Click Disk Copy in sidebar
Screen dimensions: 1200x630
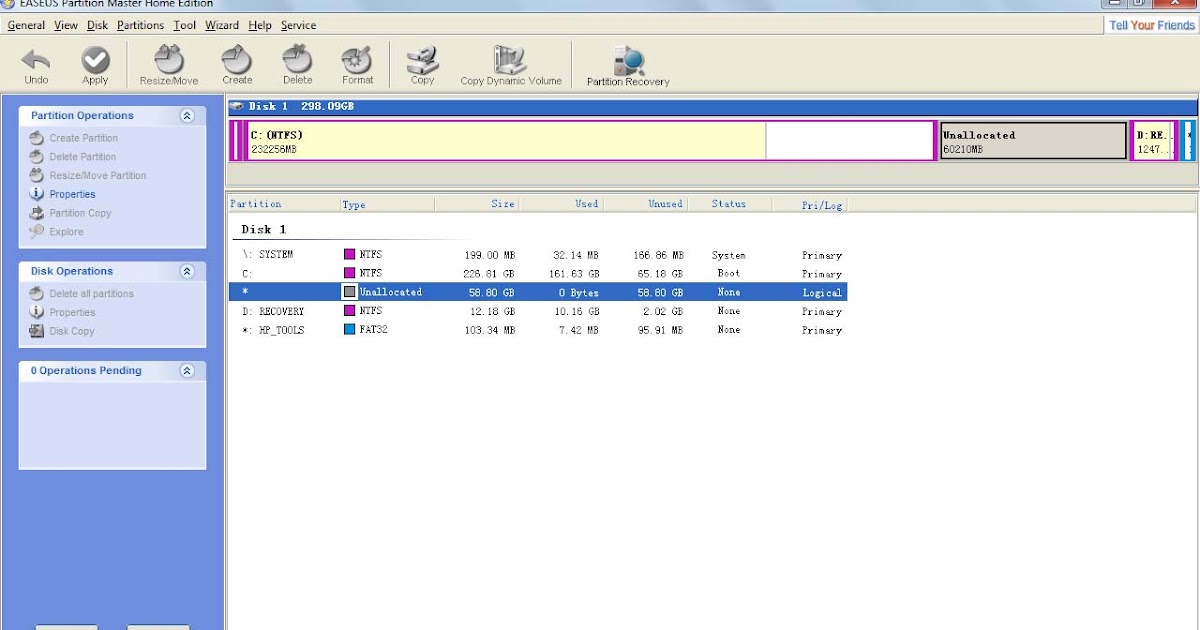pyautogui.click(x=72, y=332)
